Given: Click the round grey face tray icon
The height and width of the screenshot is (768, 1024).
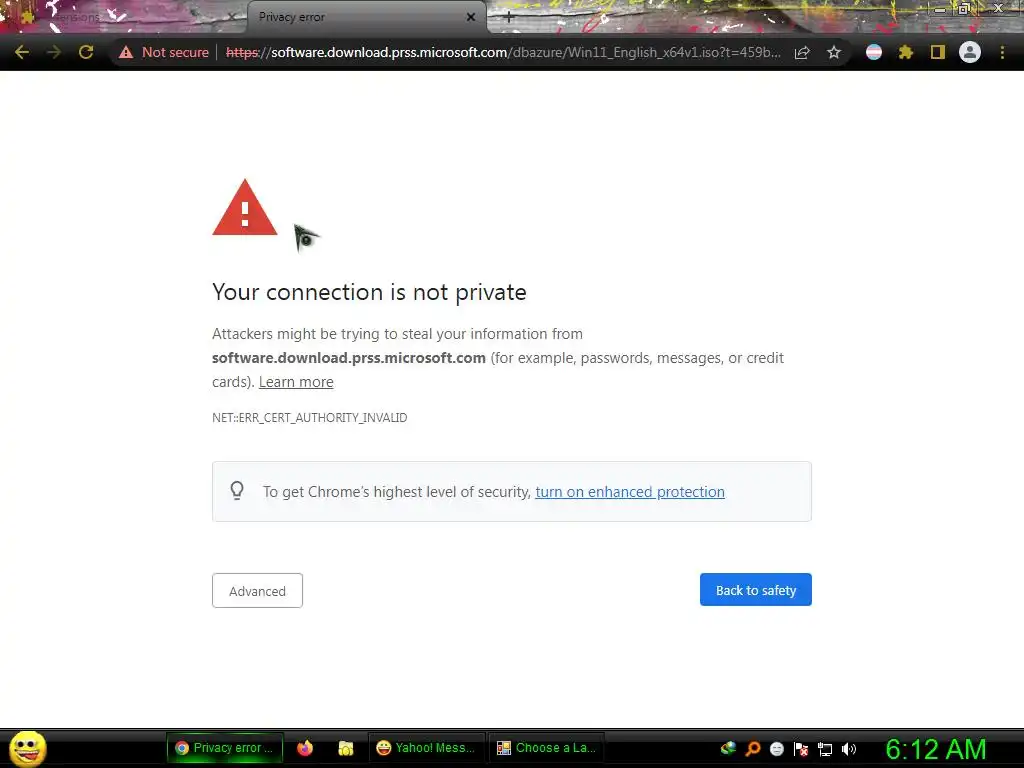Looking at the screenshot, I should click(x=776, y=748).
